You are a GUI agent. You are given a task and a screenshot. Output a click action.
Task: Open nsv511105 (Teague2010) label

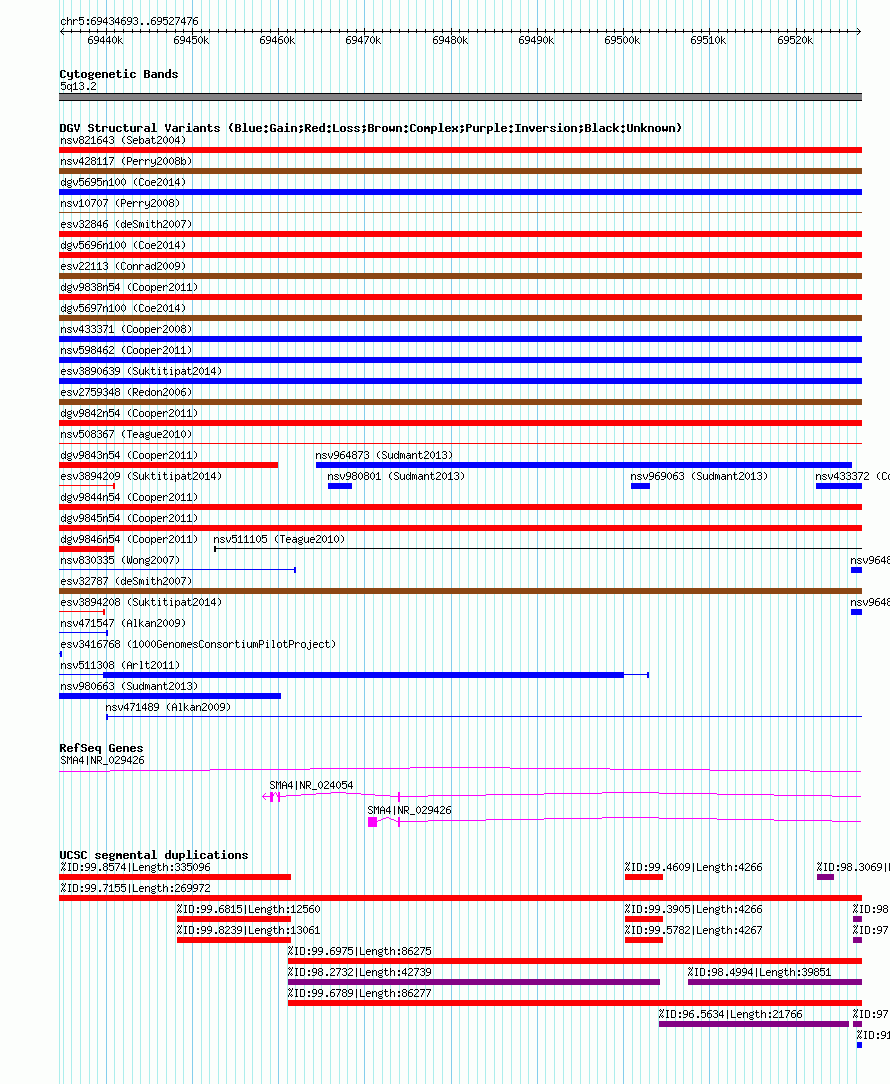[x=279, y=539]
